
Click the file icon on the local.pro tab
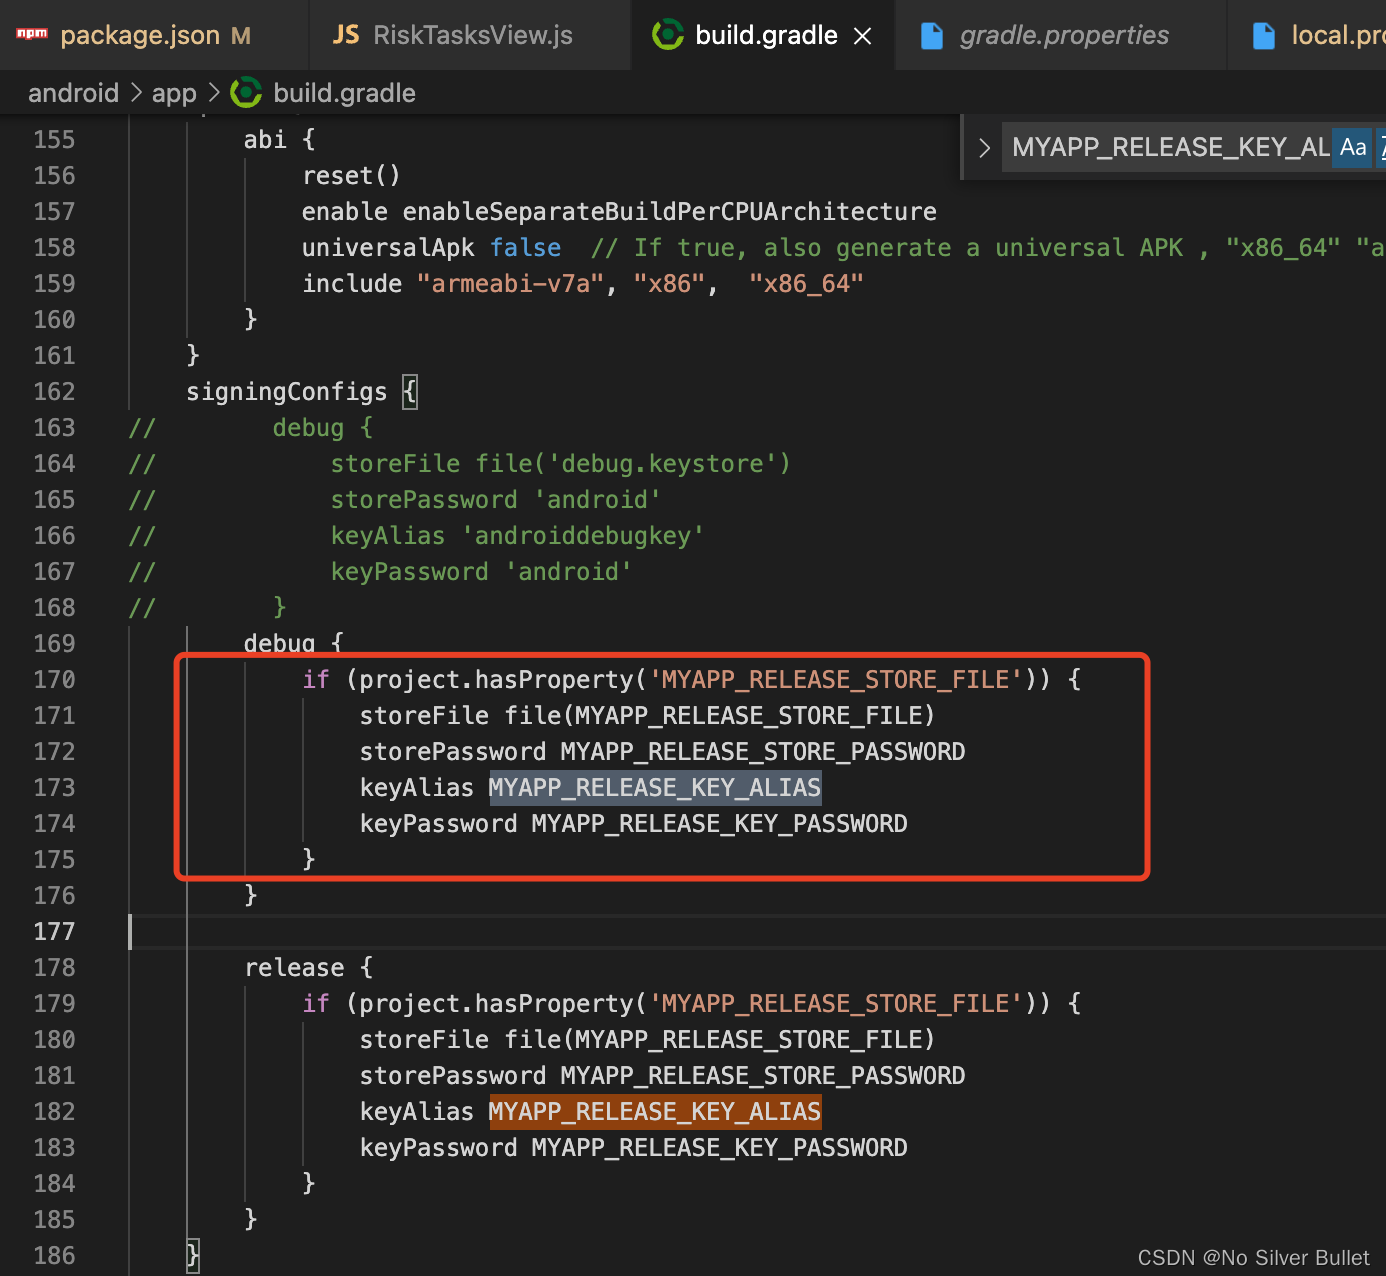pos(1263,34)
